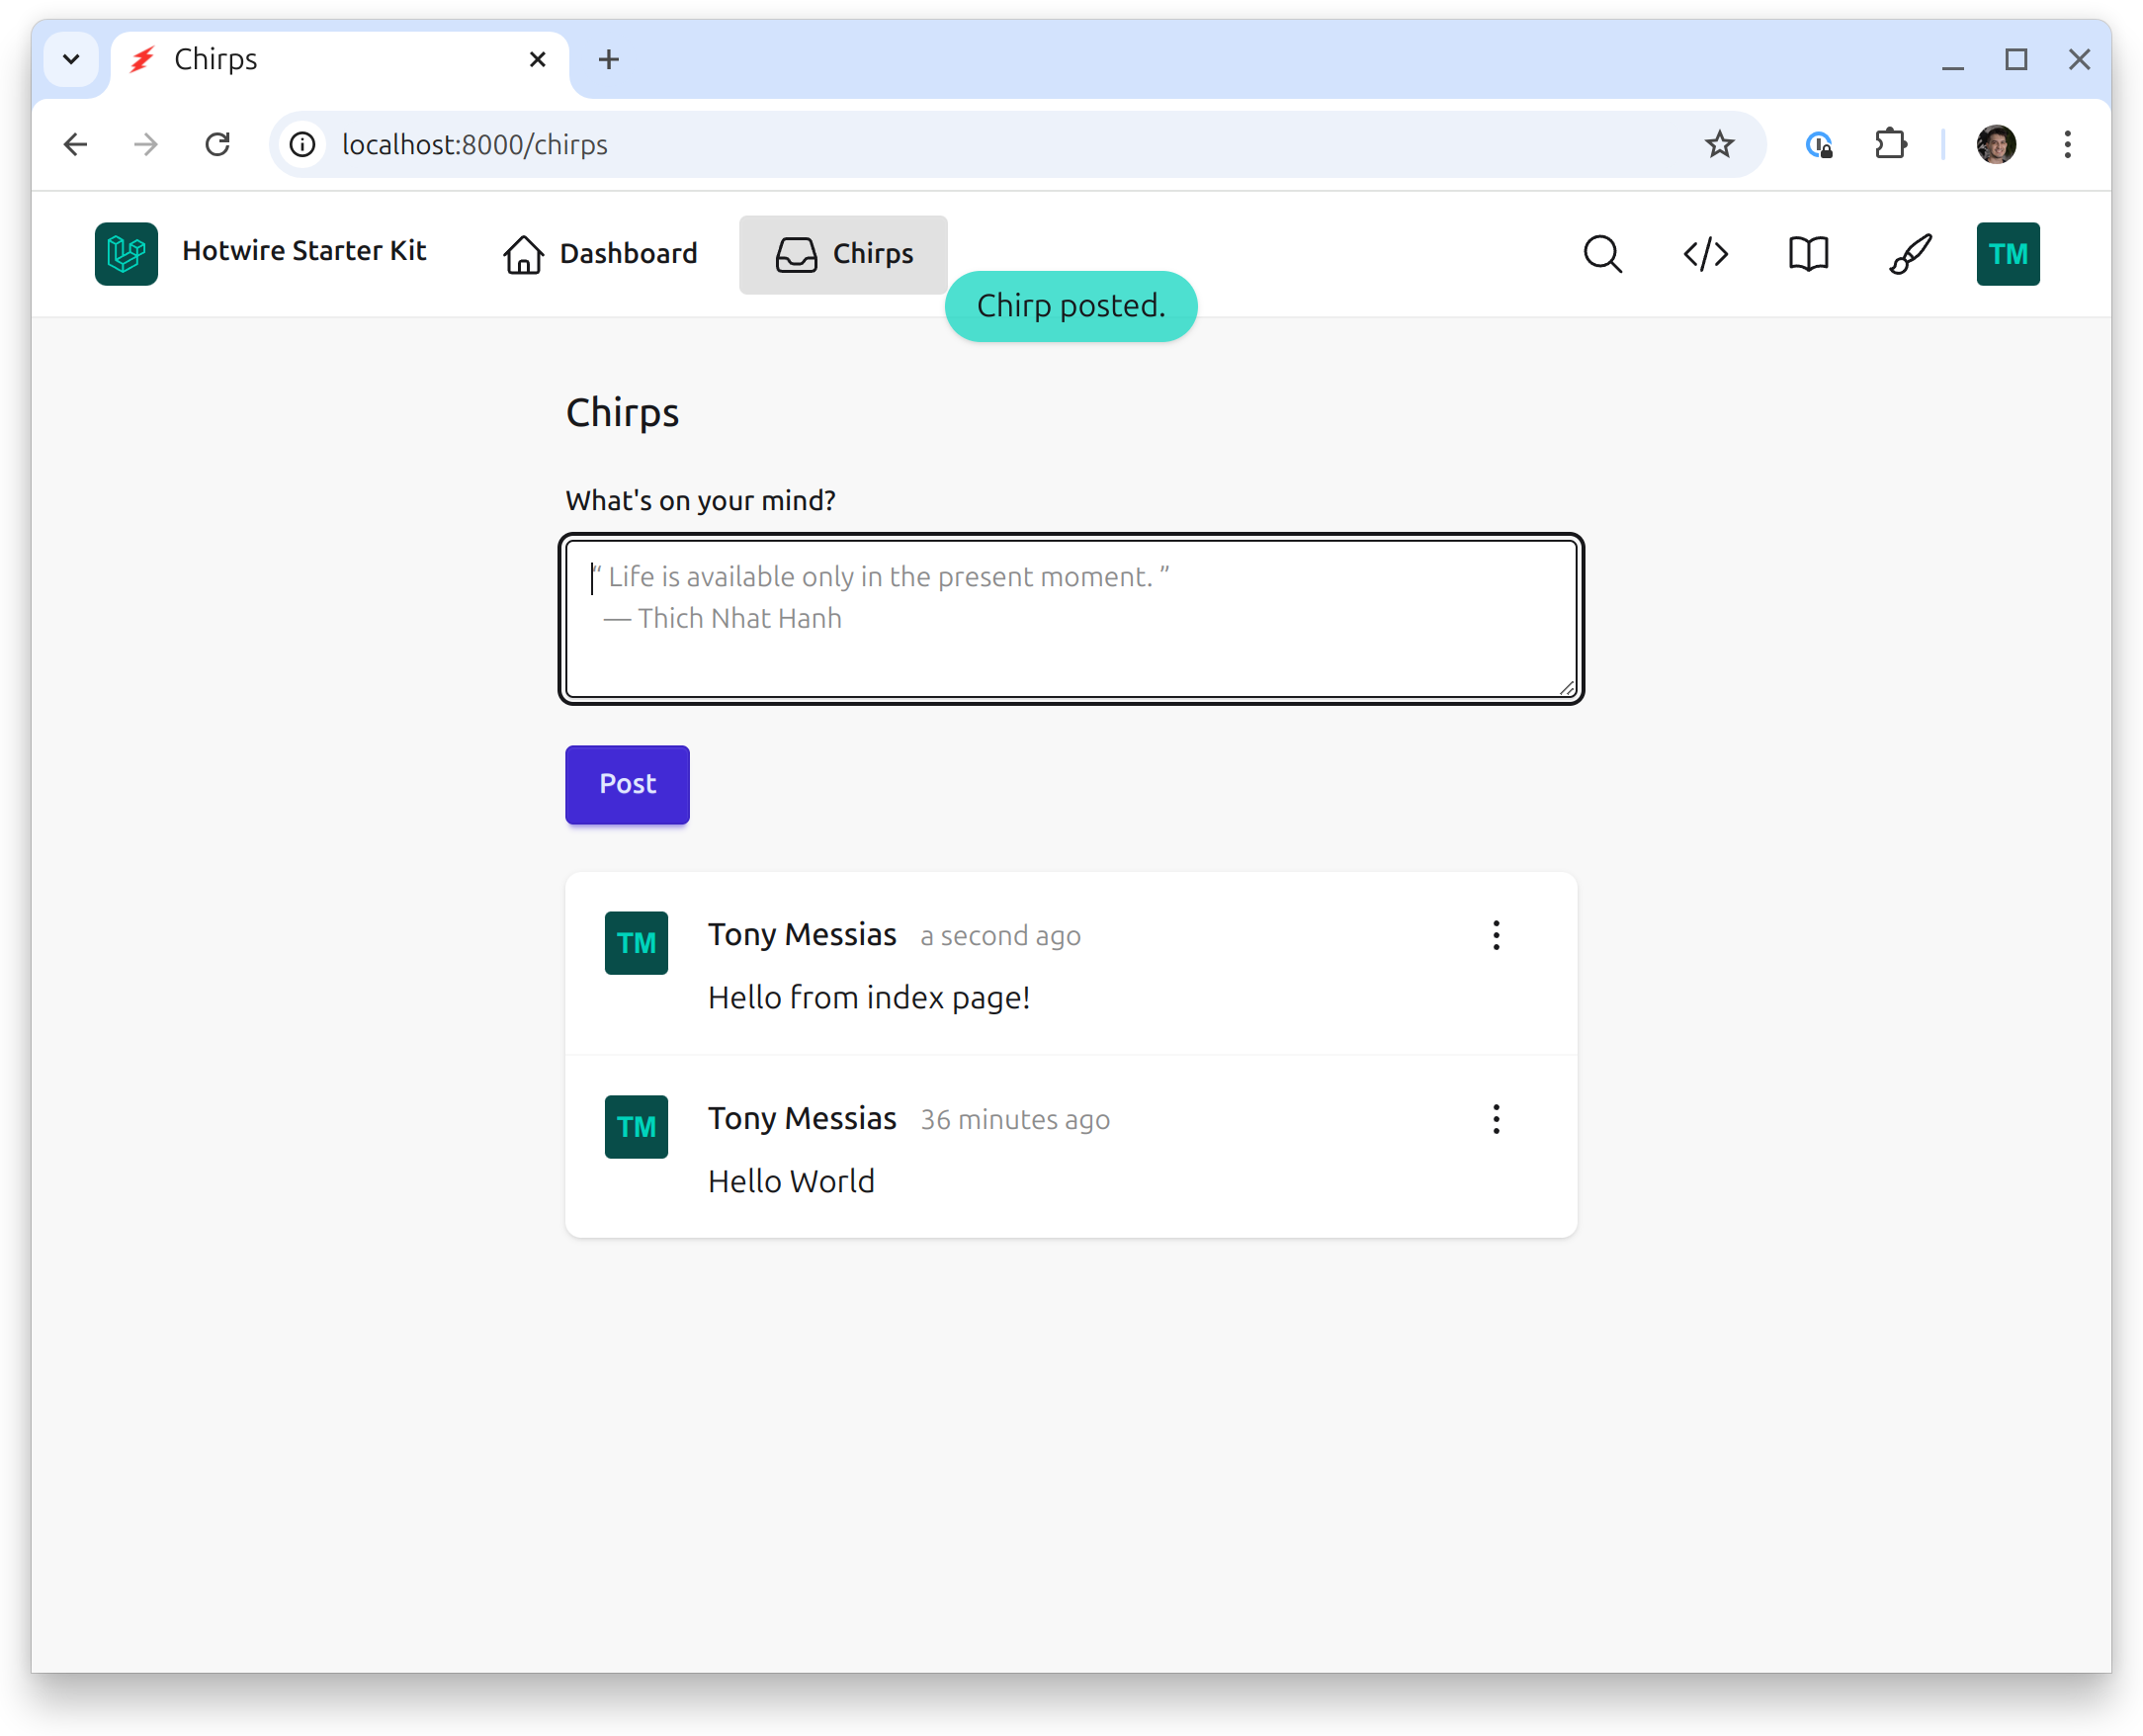Open the browser extensions puzzle icon
The width and height of the screenshot is (2143, 1736).
pos(1890,145)
